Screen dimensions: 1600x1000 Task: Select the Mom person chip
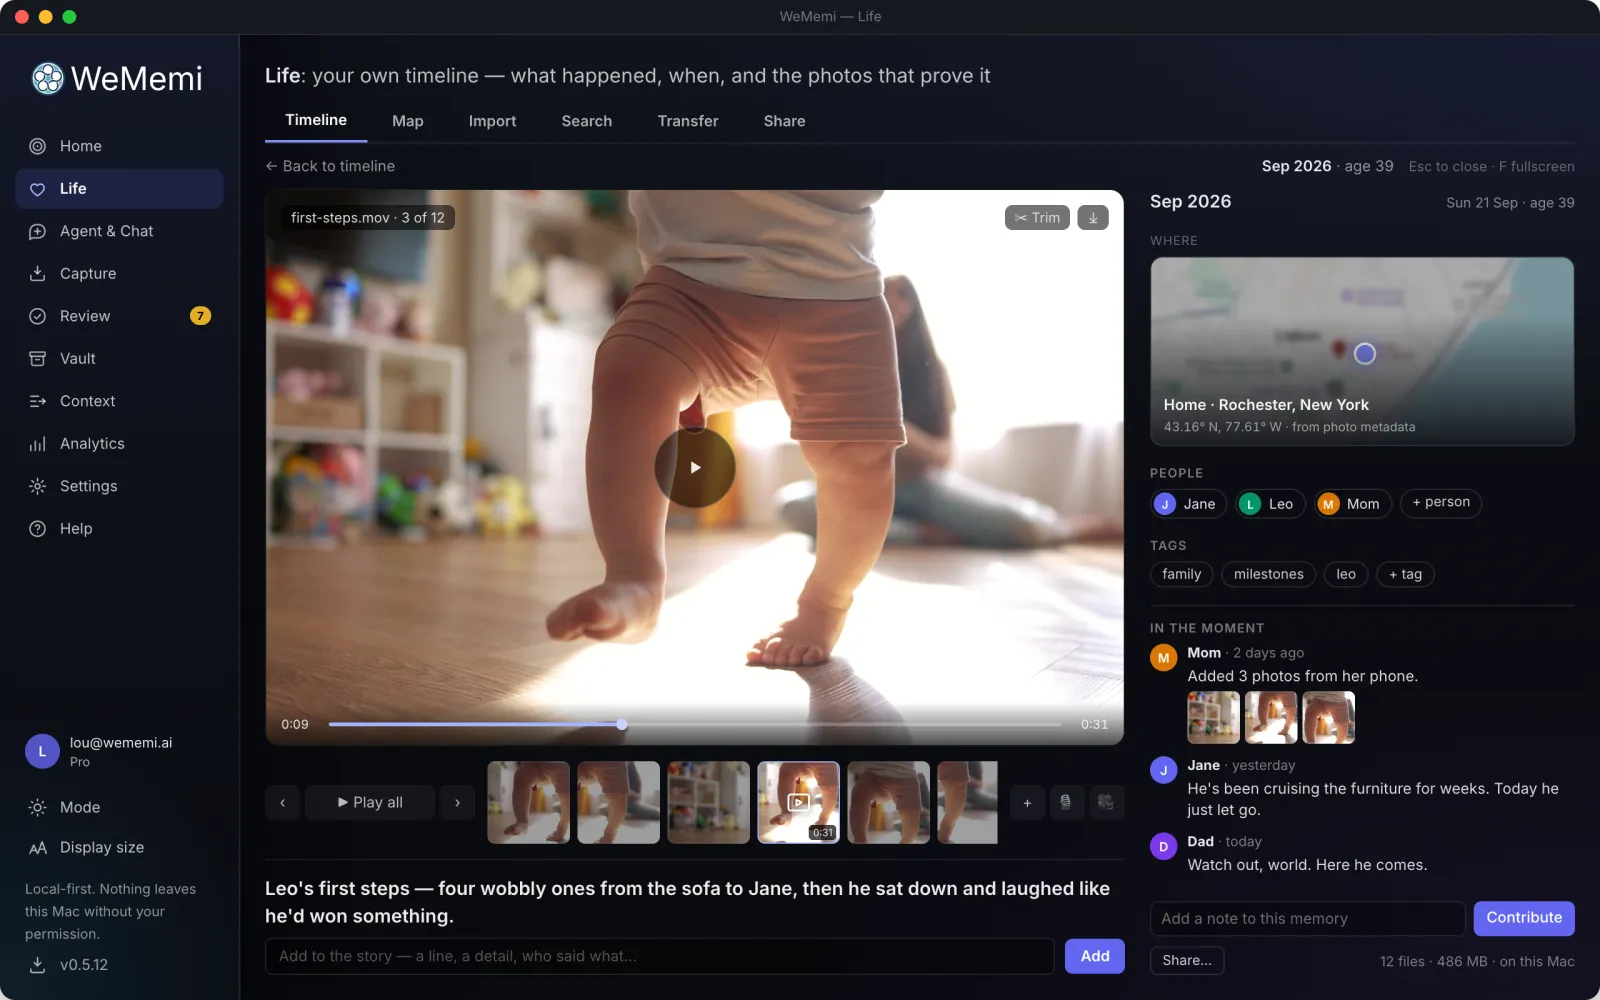[1352, 504]
